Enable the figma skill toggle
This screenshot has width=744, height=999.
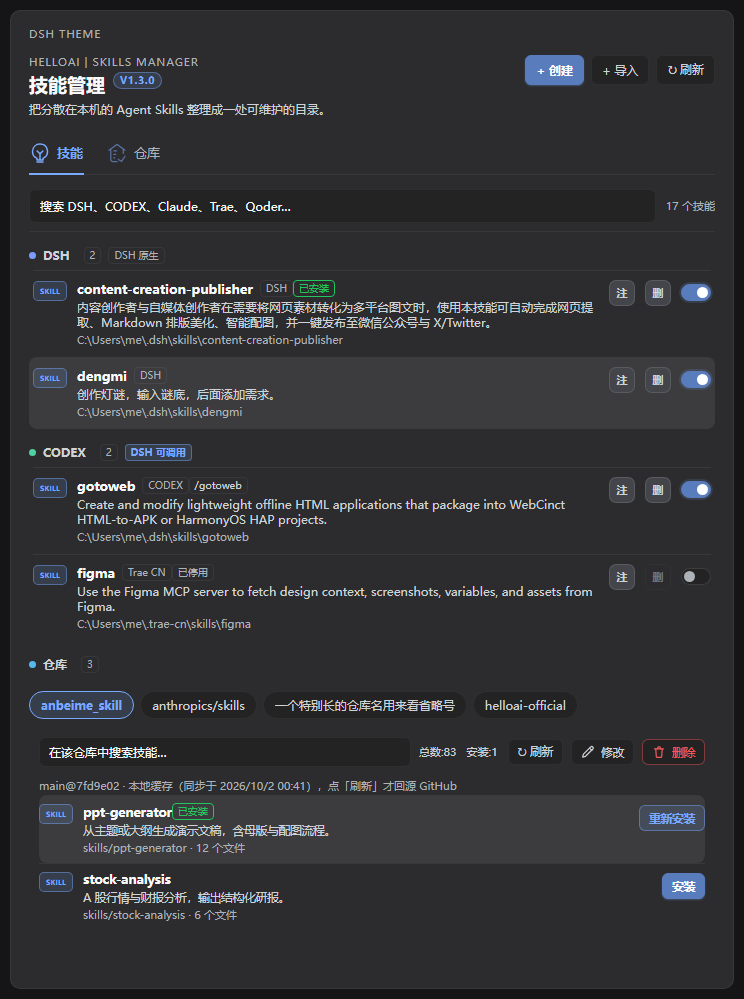click(696, 577)
